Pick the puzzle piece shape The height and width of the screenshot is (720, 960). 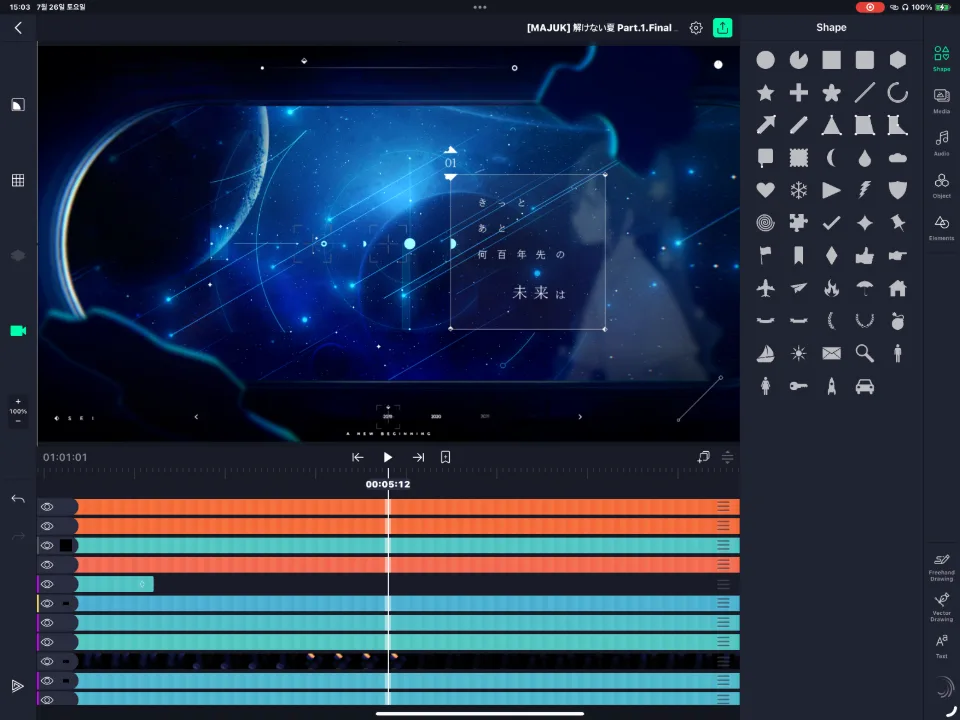[x=798, y=223]
